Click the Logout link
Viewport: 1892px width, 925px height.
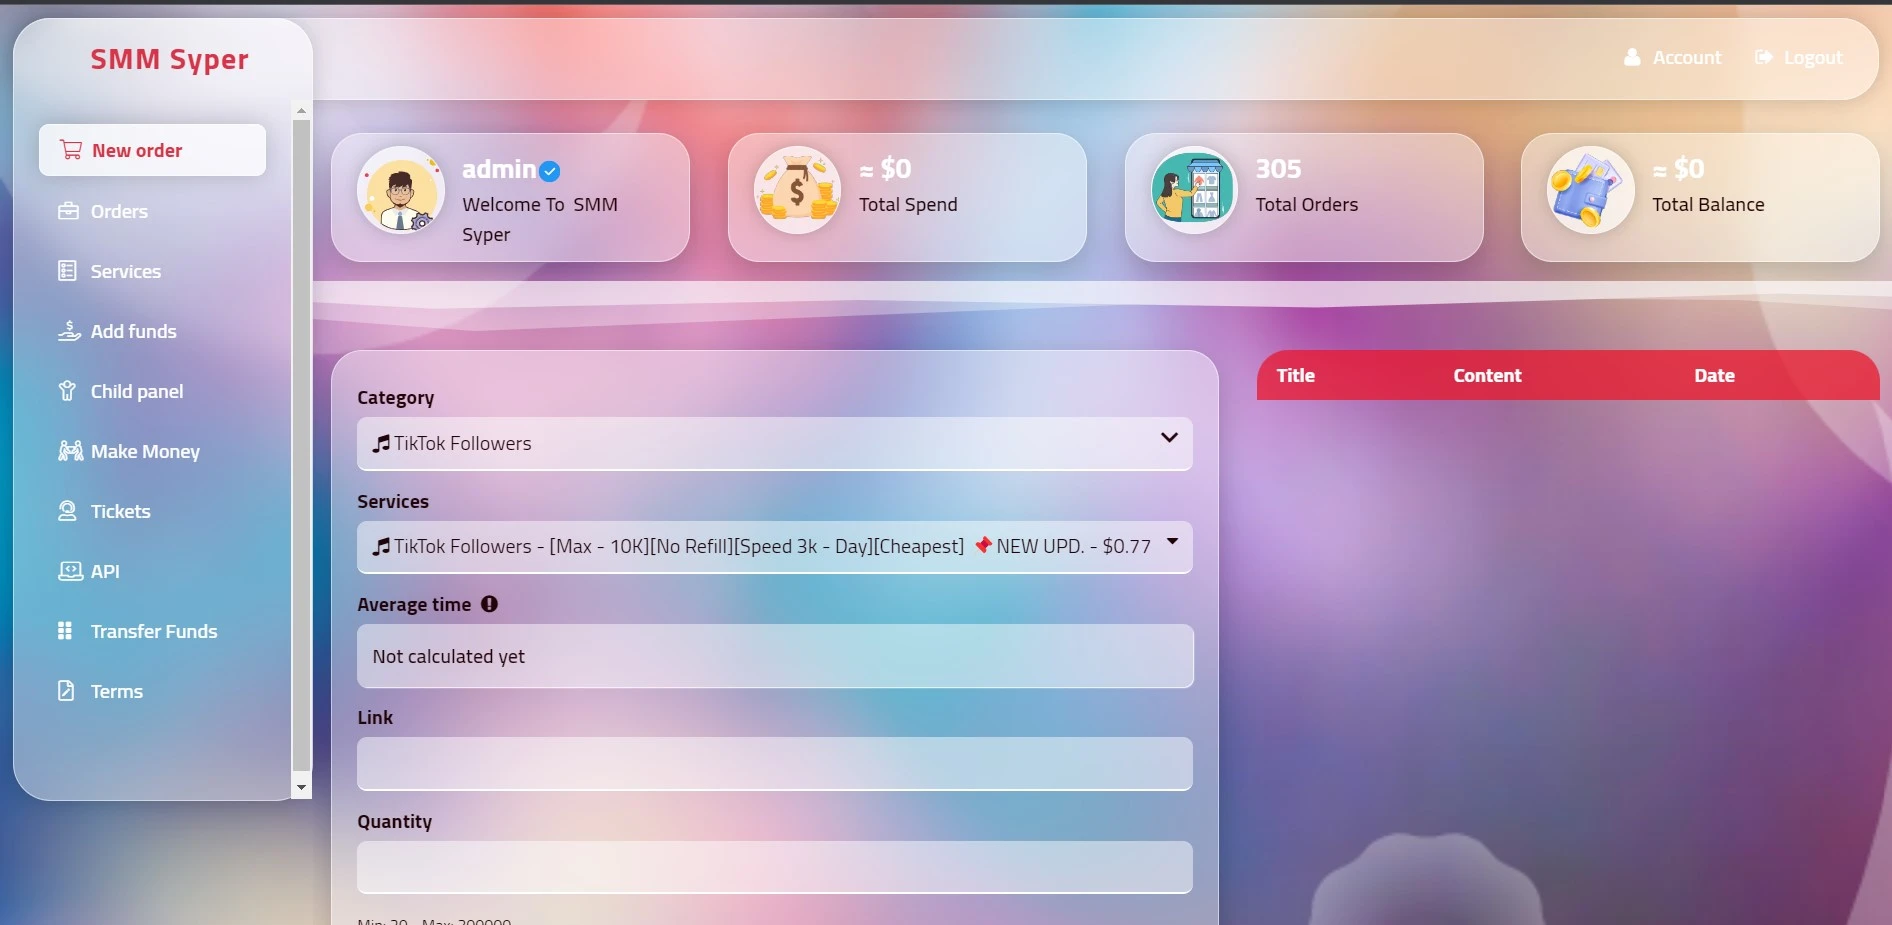tap(1799, 58)
